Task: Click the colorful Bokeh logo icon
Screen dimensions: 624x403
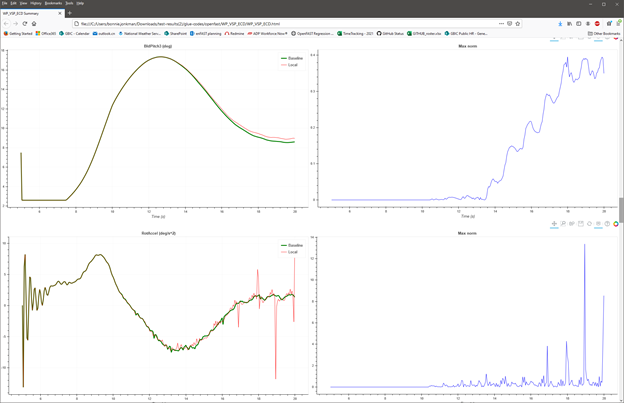Action: pyautogui.click(x=616, y=224)
